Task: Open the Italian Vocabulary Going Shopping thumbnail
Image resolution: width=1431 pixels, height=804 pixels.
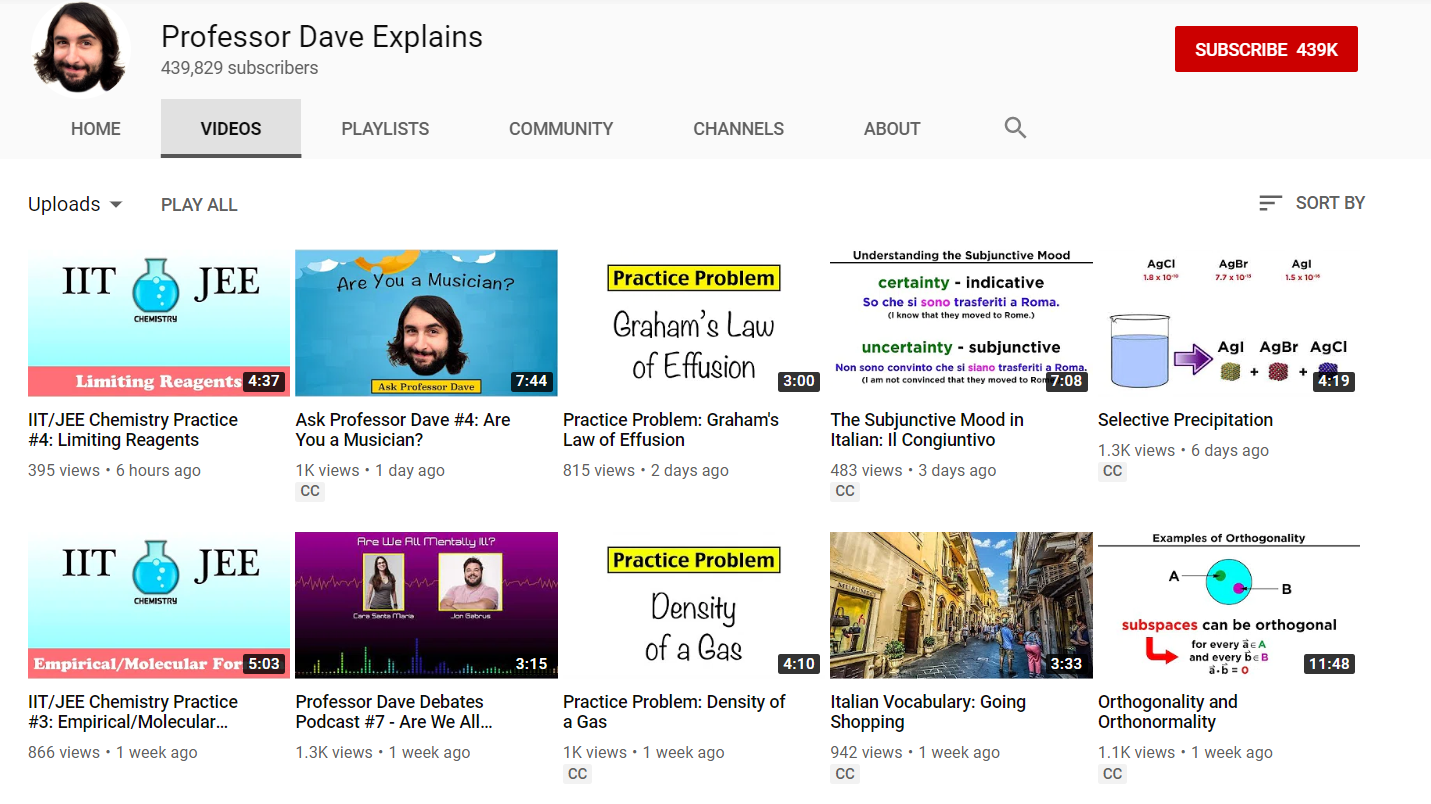Action: [x=961, y=605]
